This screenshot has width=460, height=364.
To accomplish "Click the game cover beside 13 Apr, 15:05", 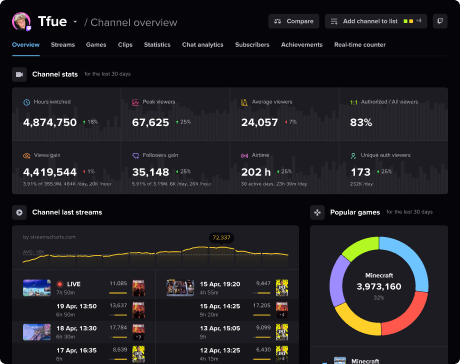I will (x=282, y=332).
